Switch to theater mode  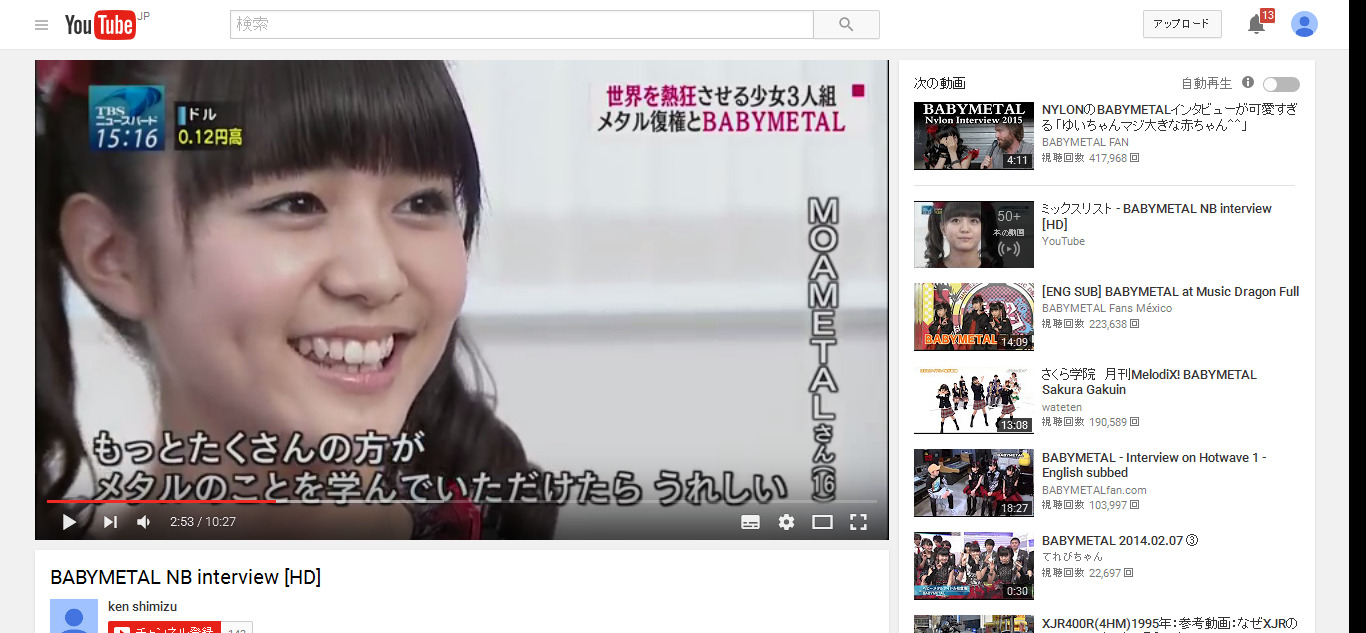[822, 521]
